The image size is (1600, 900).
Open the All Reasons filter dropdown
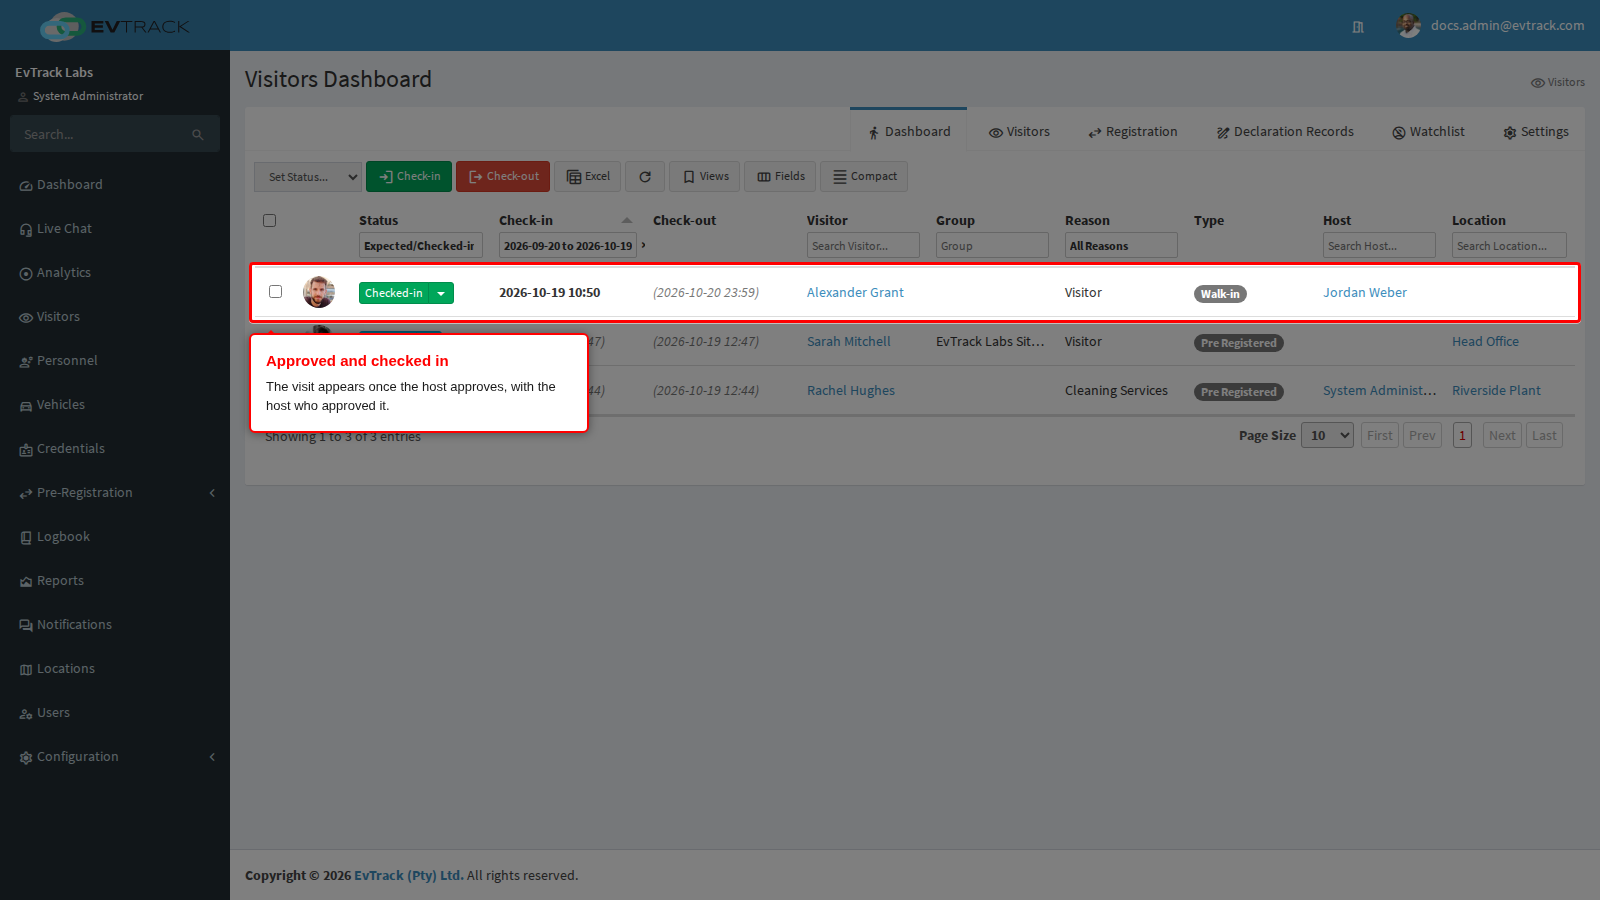(1121, 246)
